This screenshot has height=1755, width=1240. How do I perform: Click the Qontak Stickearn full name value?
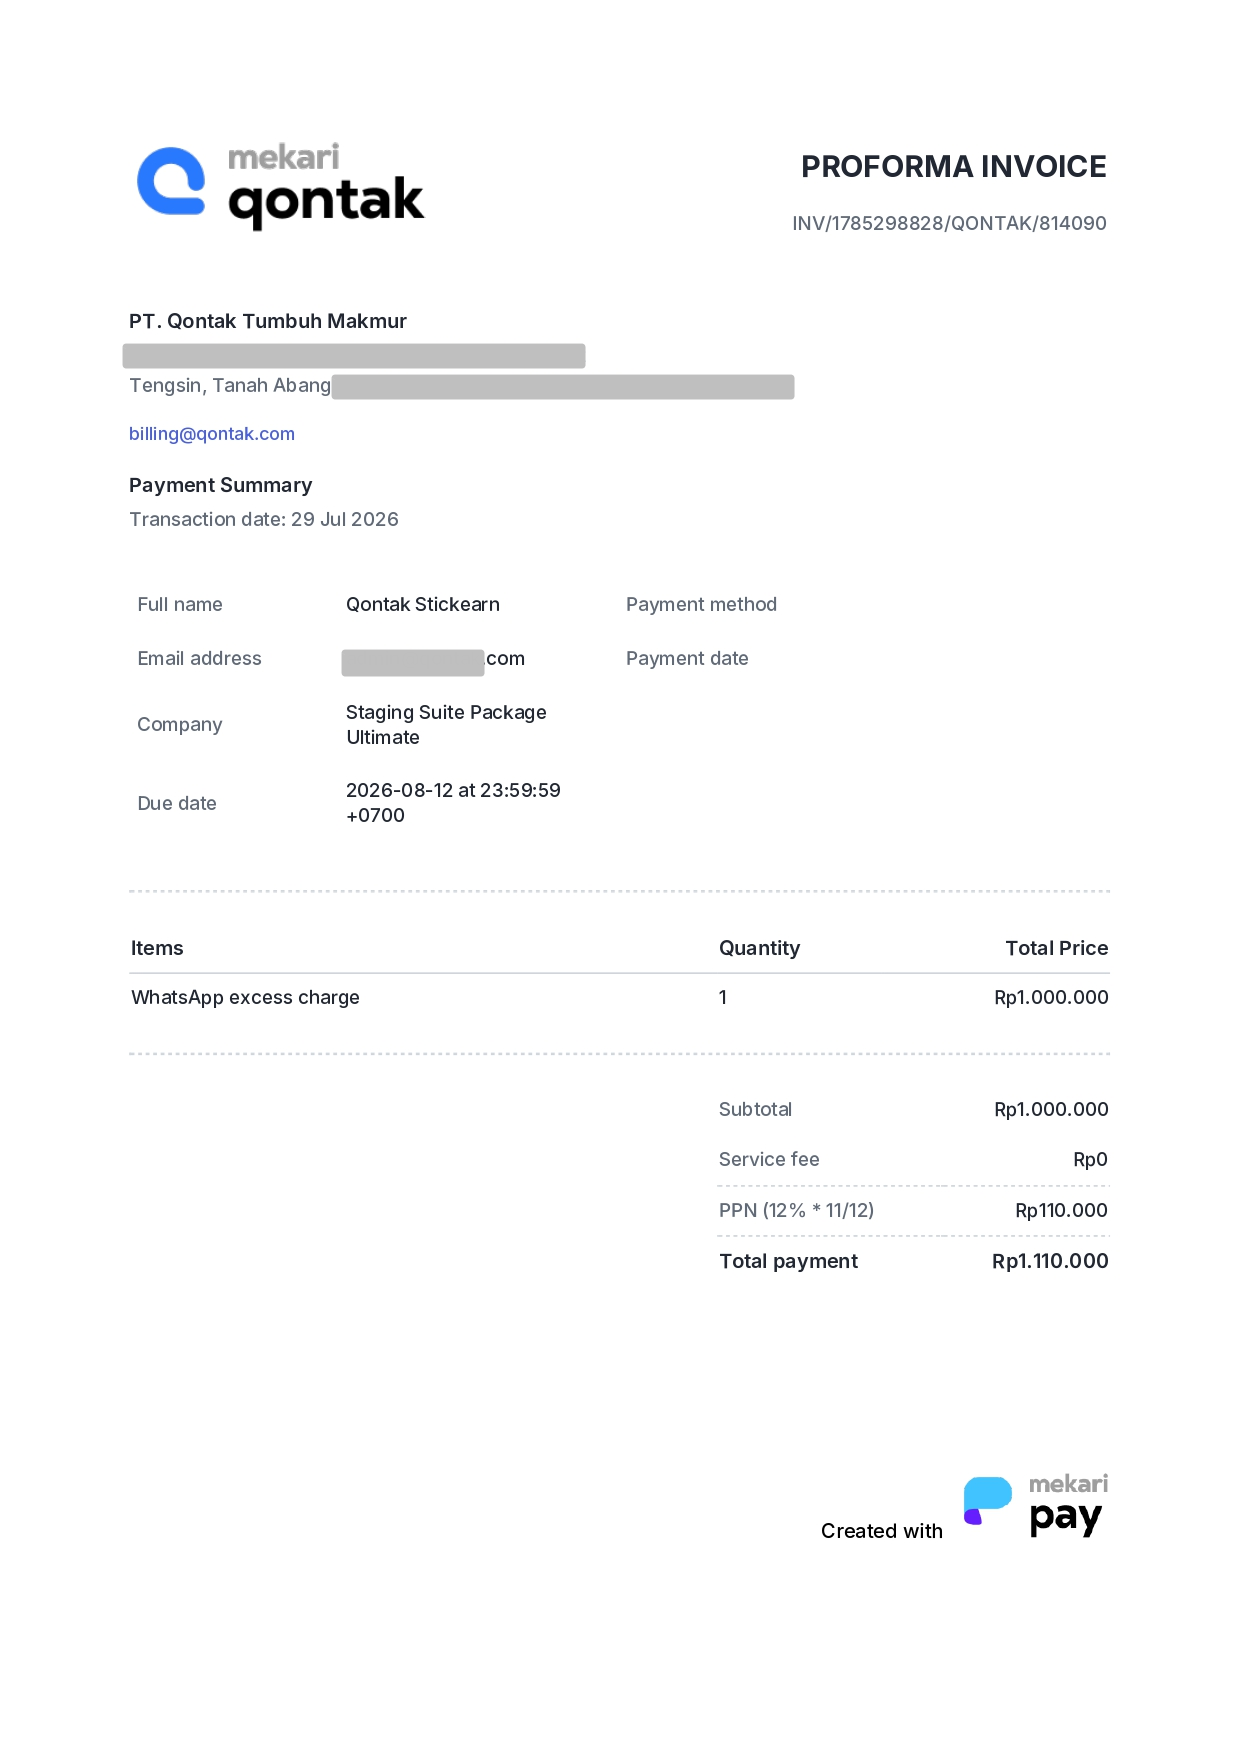(423, 604)
